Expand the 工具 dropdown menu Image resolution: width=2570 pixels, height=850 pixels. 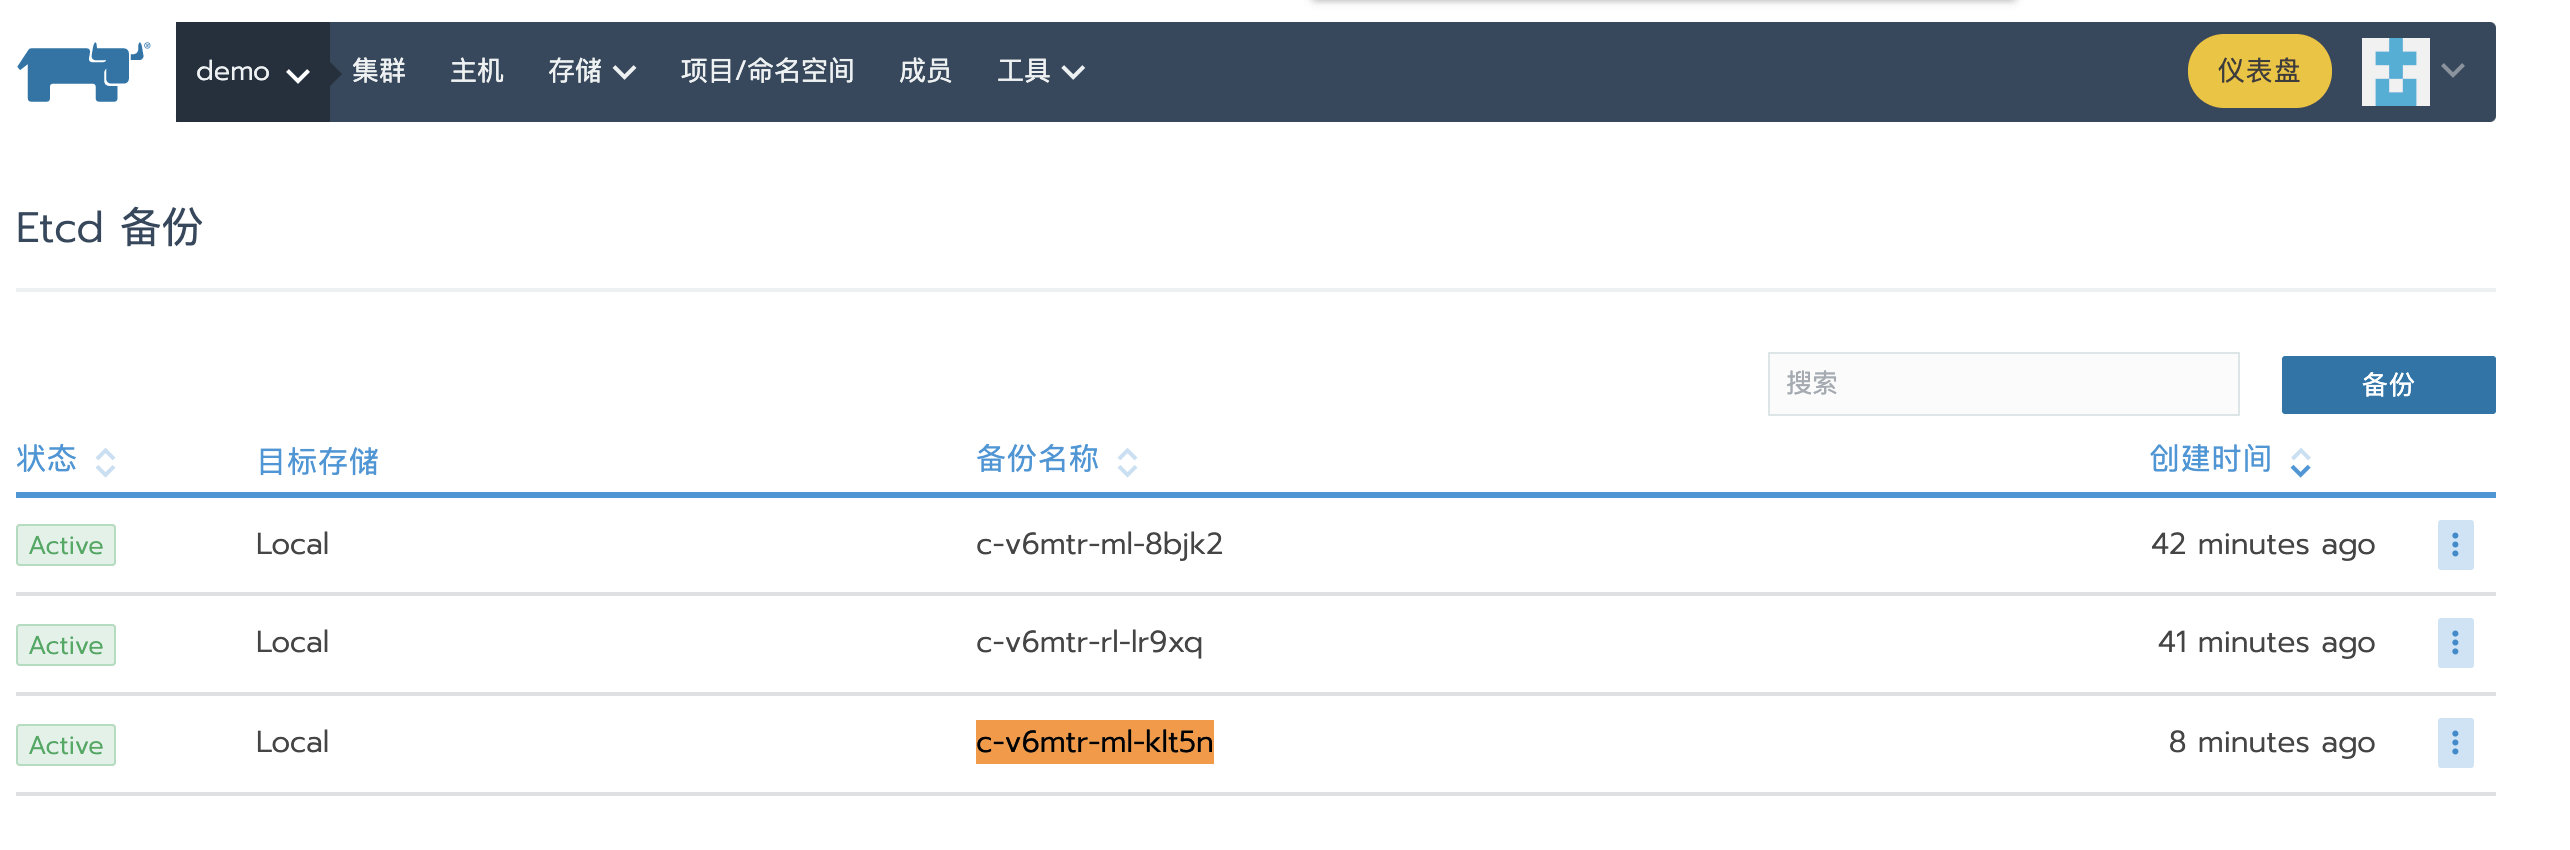1040,72
